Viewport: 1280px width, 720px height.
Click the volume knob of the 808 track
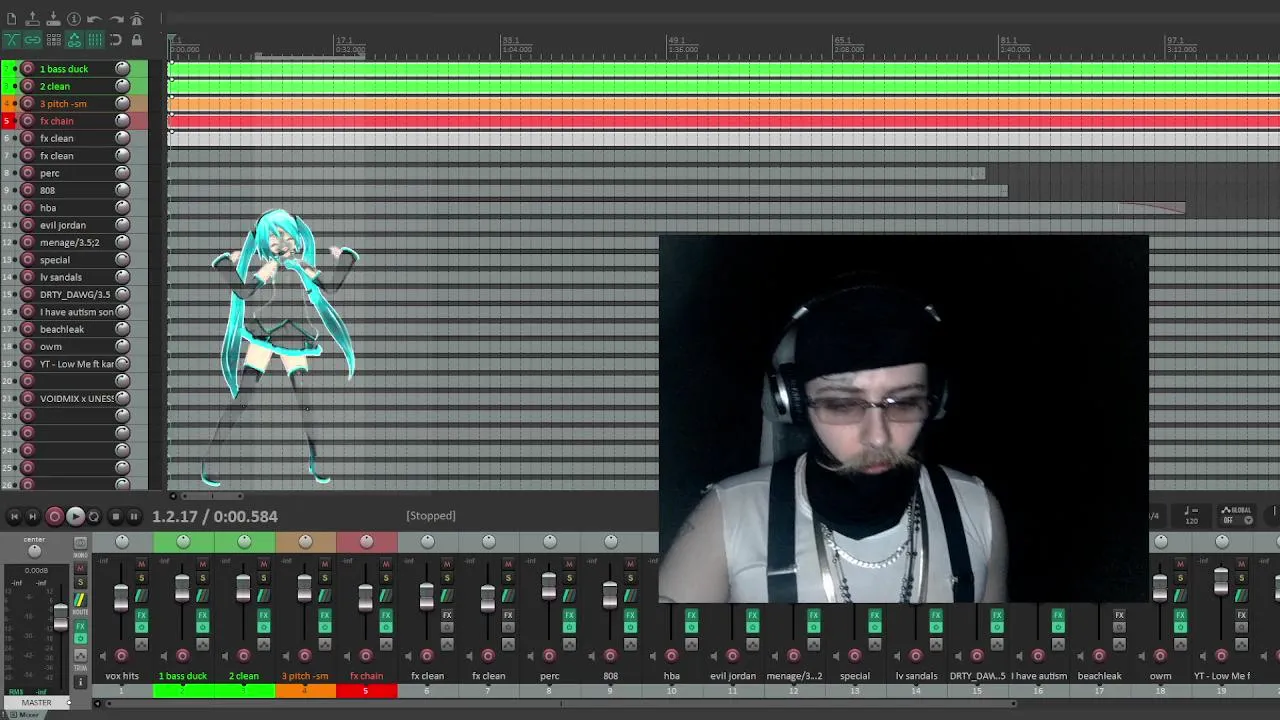[122, 190]
